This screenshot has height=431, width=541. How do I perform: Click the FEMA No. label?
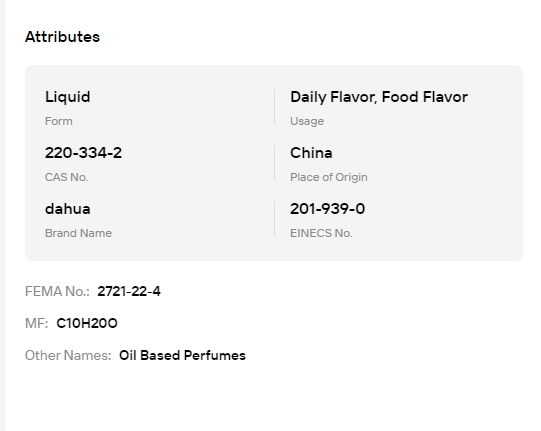(x=57, y=291)
